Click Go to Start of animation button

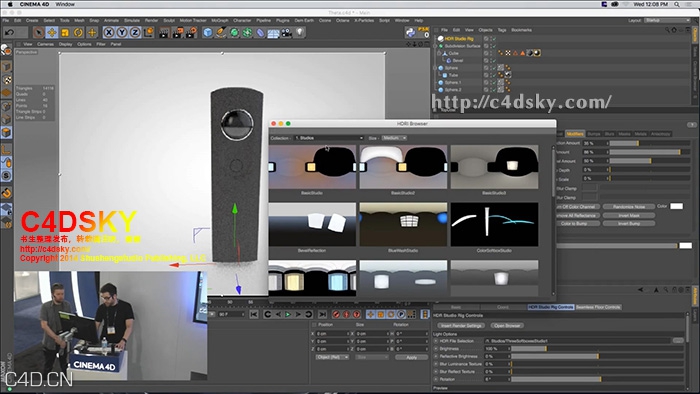(254, 315)
